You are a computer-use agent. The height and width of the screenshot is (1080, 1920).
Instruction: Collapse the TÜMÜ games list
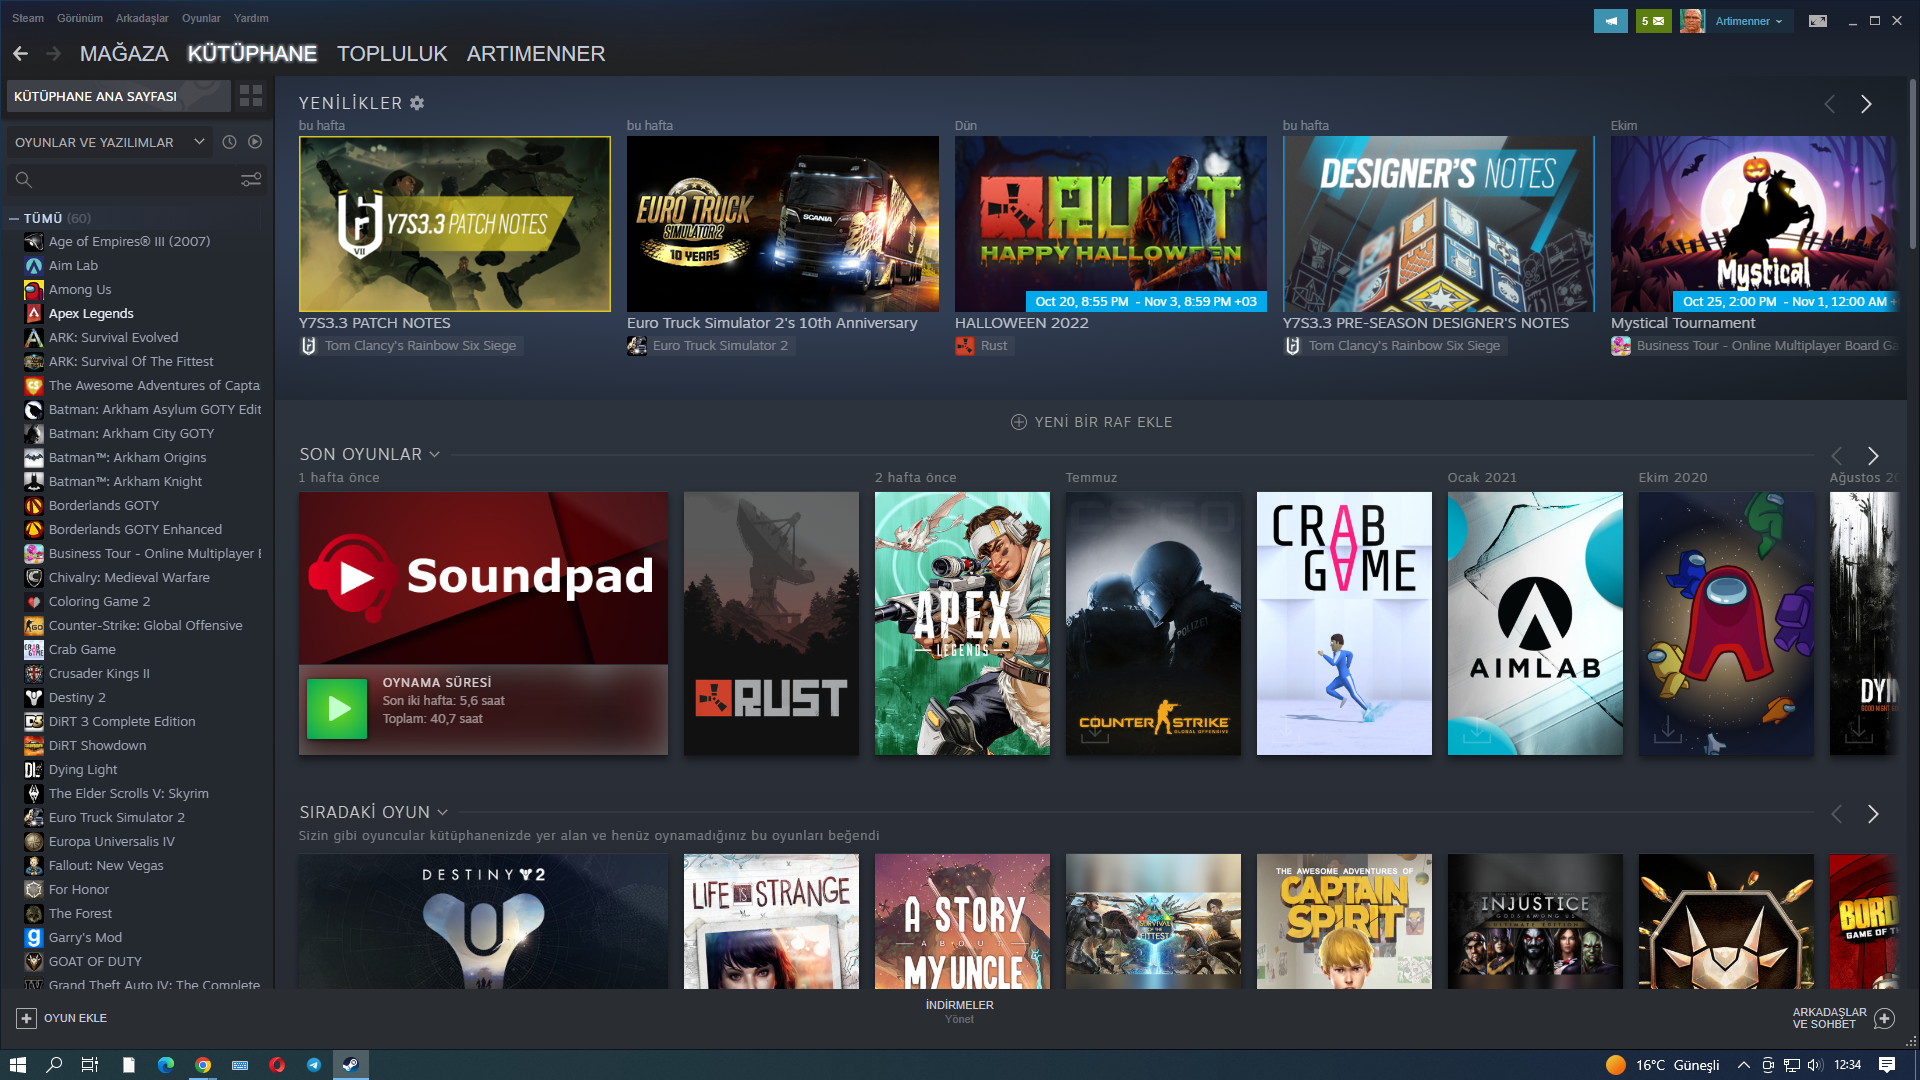[x=14, y=218]
